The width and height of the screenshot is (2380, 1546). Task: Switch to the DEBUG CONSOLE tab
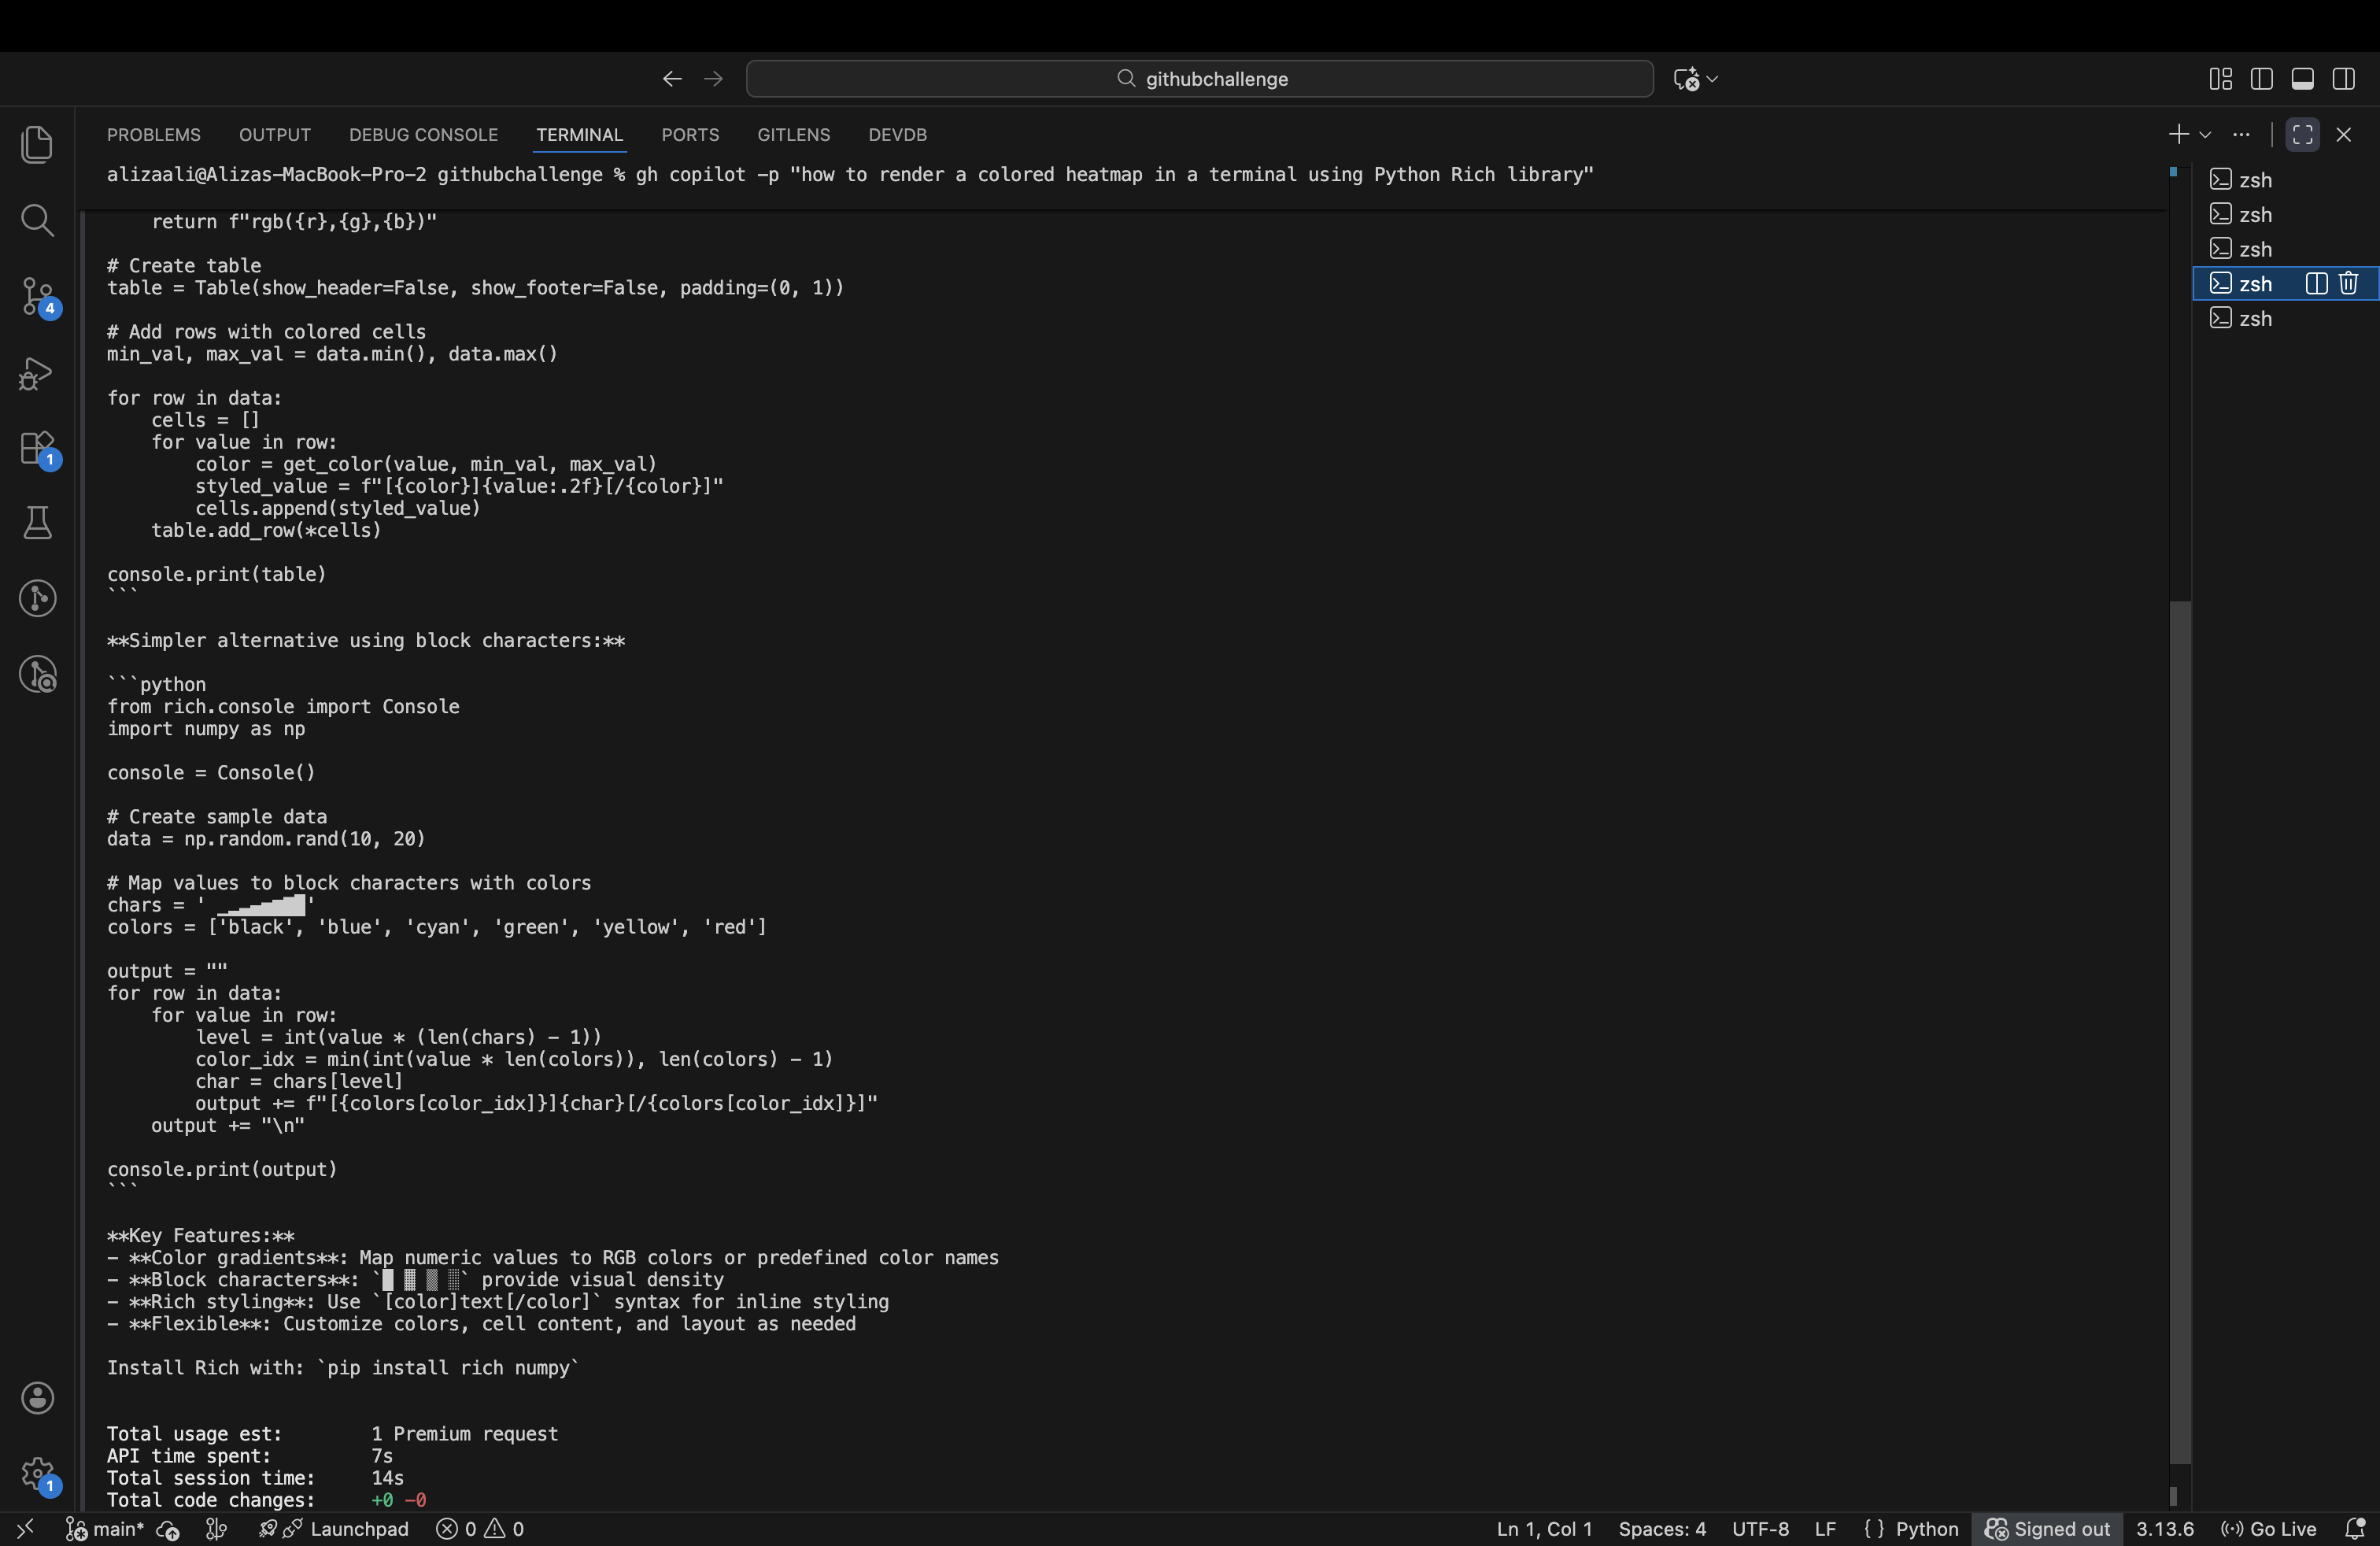tap(423, 134)
